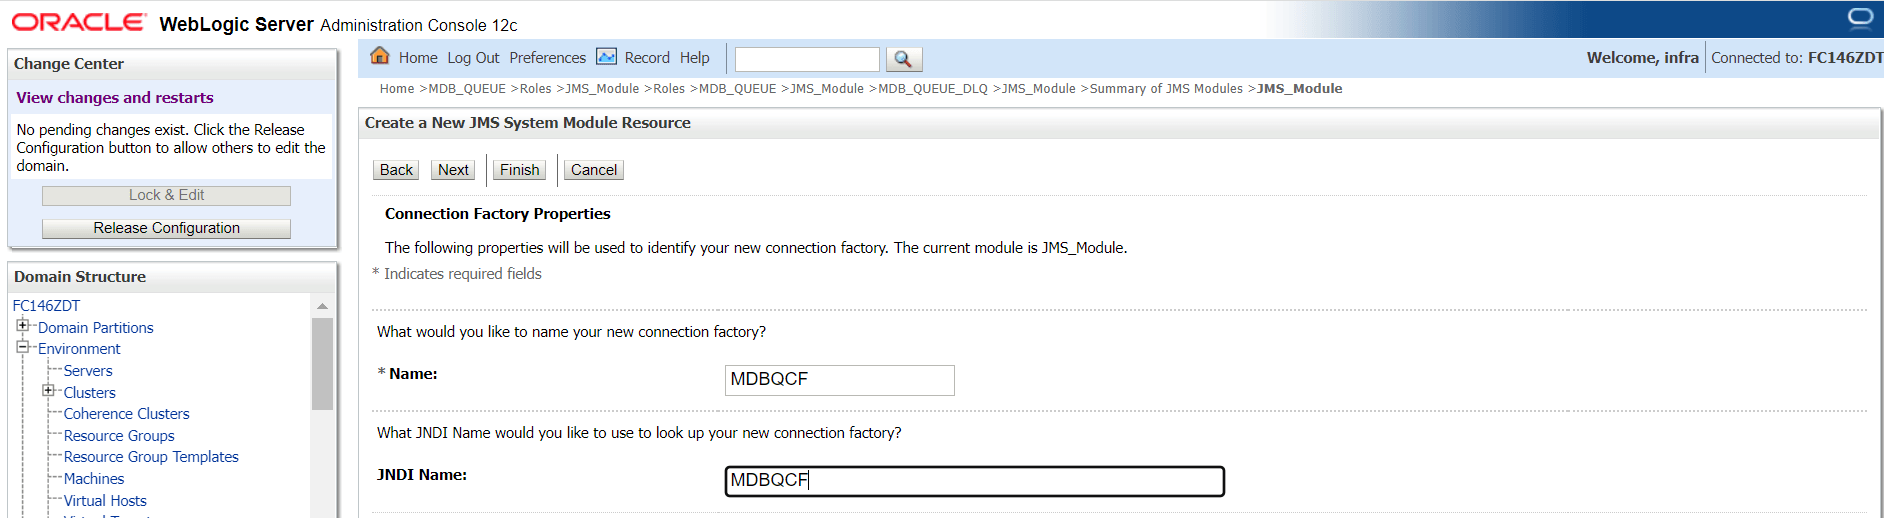Open the FC146ZDT domain root node
Viewport: 1884px width, 518px height.
(x=46, y=306)
